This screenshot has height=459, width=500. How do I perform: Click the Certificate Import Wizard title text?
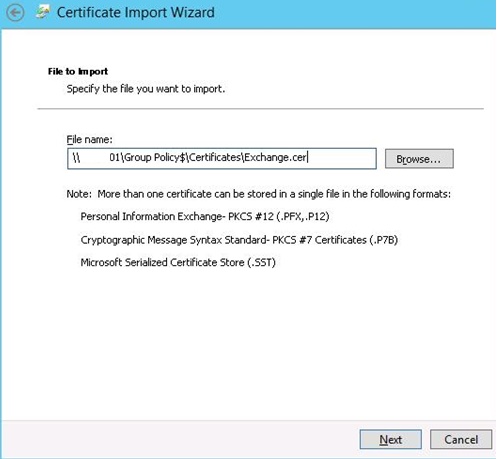point(136,13)
